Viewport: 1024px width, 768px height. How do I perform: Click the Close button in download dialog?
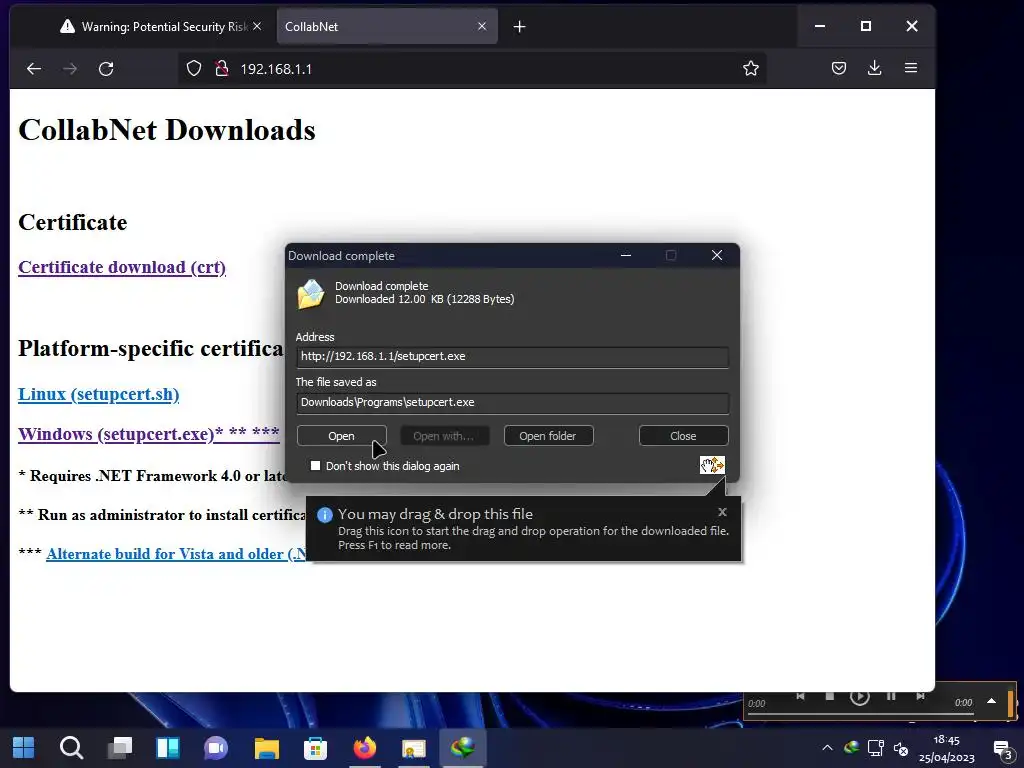683,436
